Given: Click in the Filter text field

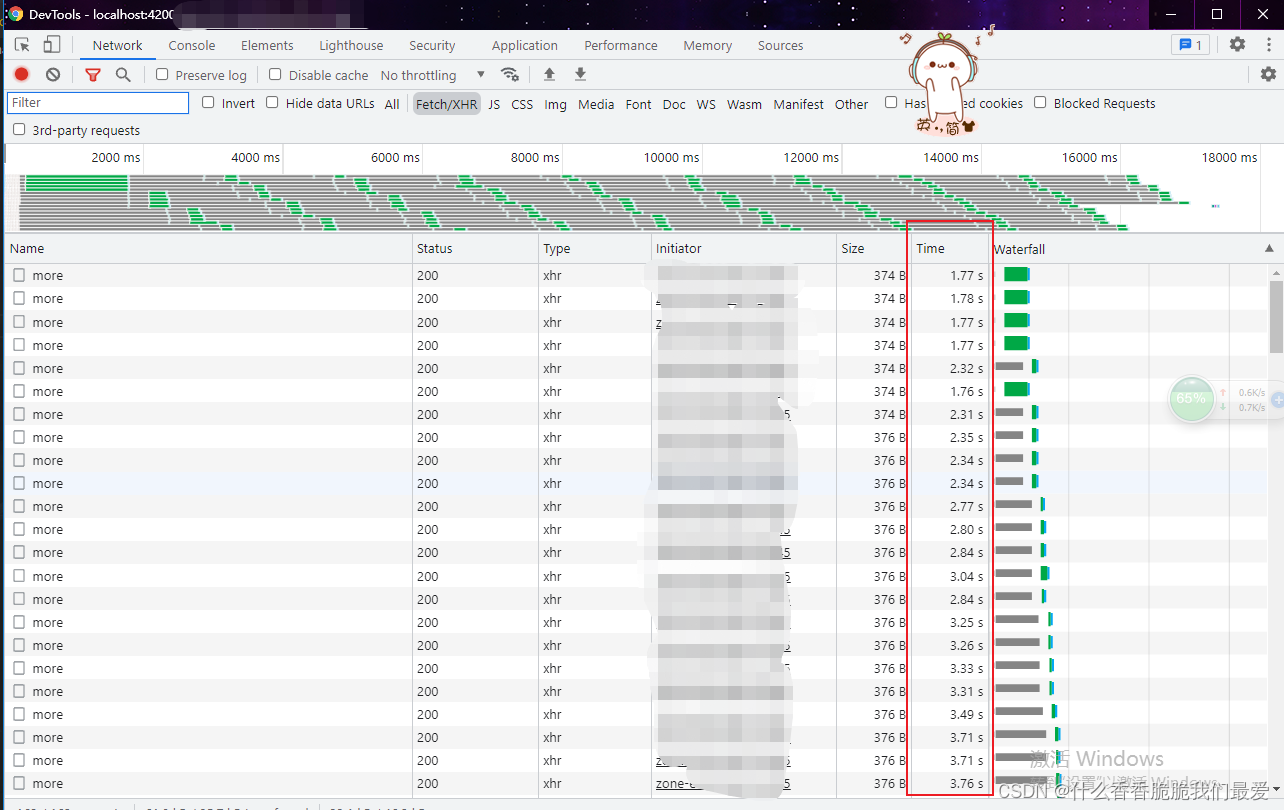Looking at the screenshot, I should [x=98, y=103].
